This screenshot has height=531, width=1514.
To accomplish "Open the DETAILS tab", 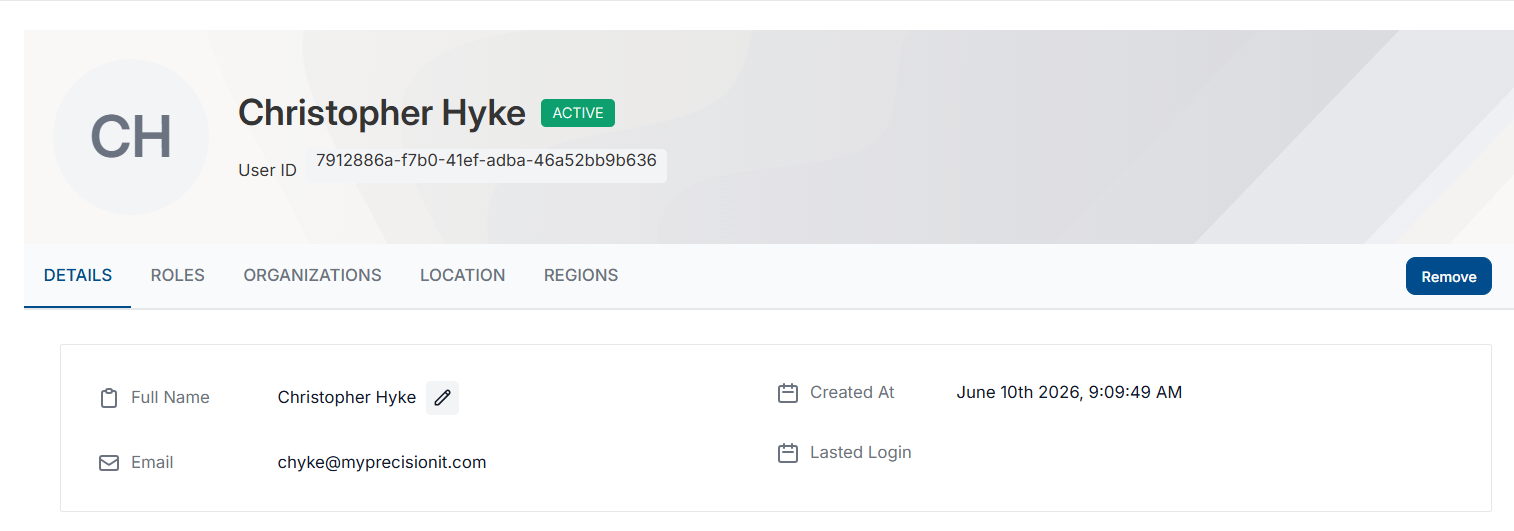I will 78,275.
